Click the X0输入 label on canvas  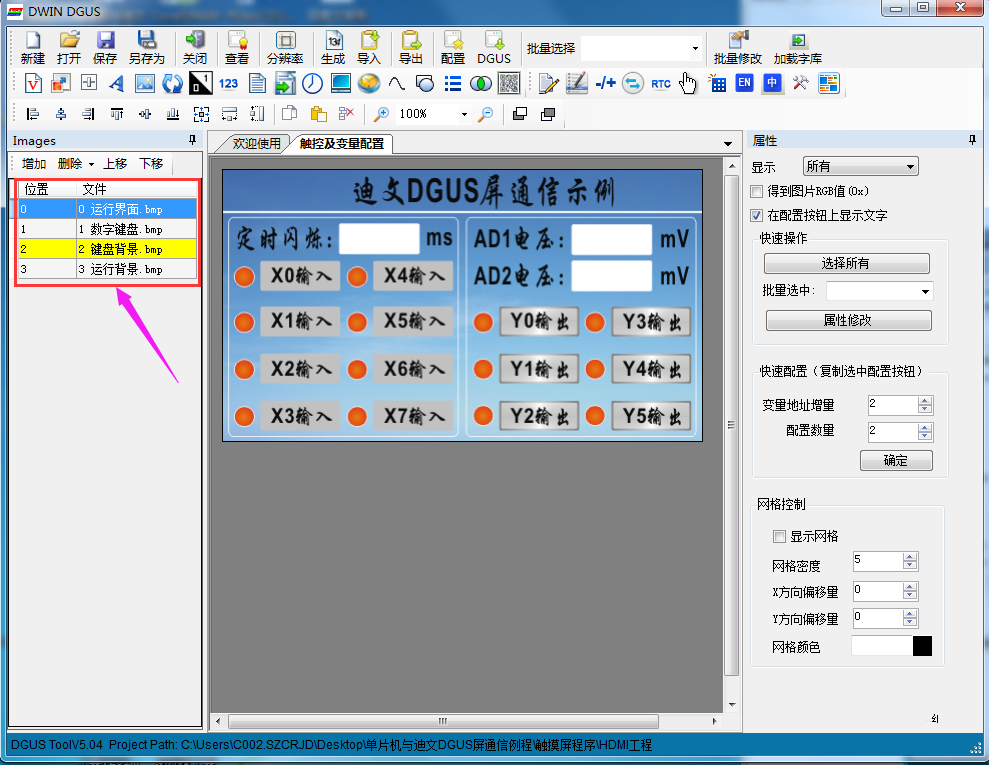click(x=300, y=276)
